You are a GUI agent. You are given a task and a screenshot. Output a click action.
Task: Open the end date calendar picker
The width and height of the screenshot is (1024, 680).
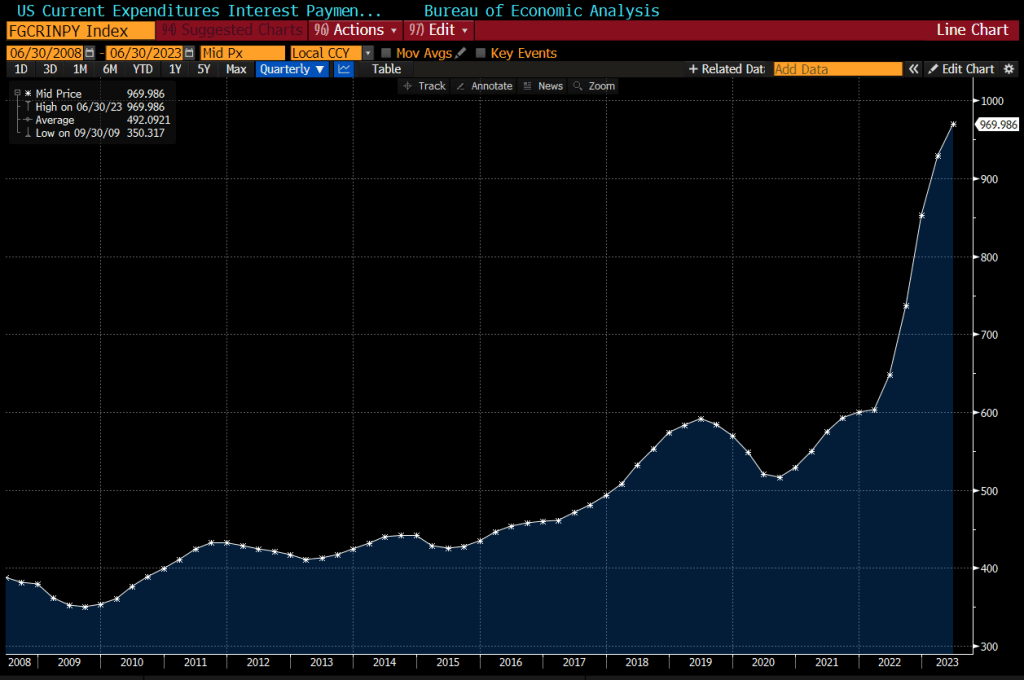(x=191, y=52)
